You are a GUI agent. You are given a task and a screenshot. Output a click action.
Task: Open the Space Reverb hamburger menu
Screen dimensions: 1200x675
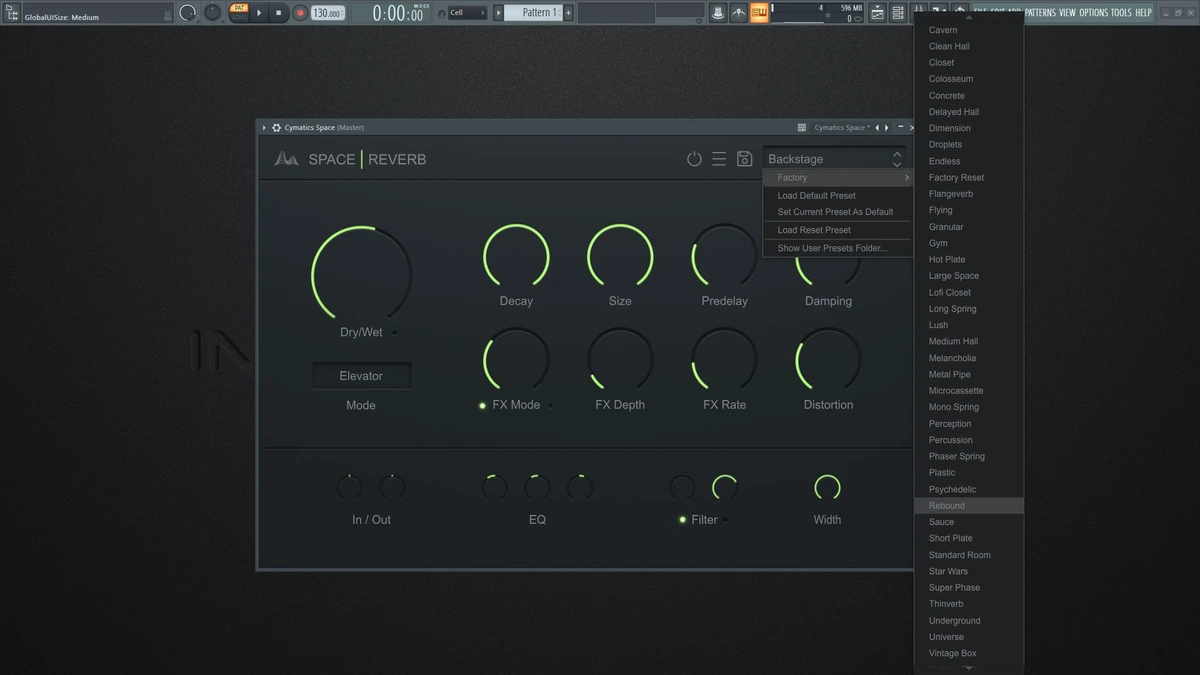point(719,159)
